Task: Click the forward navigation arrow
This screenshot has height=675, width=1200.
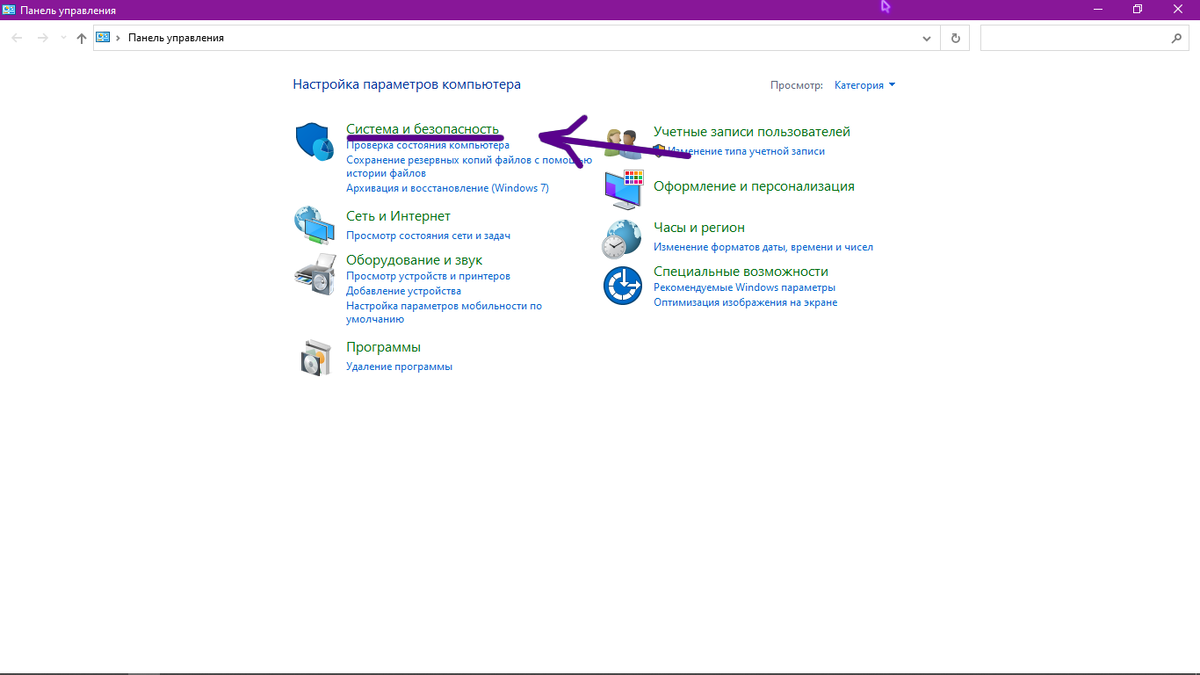Action: click(42, 38)
